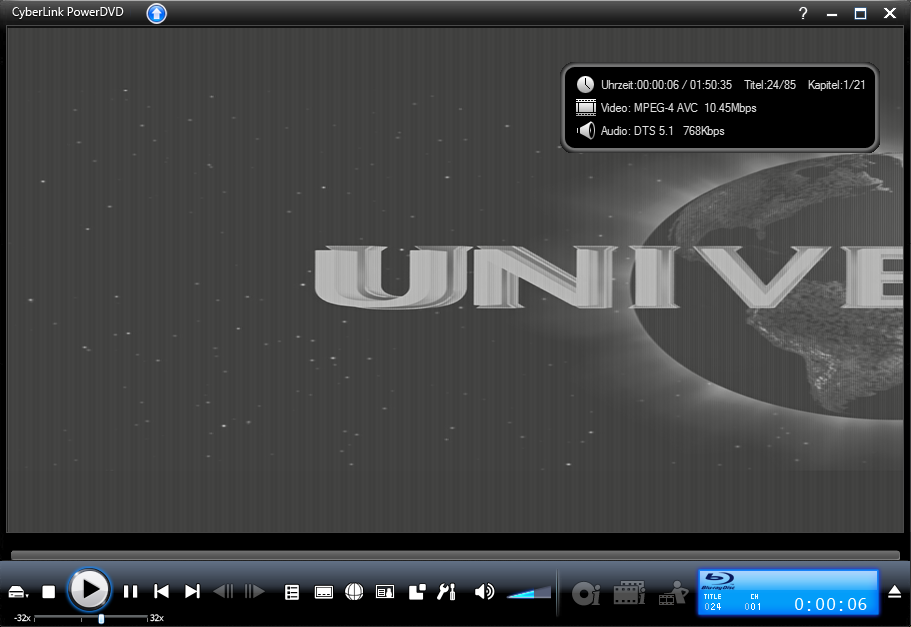Click the blue upgrade arrow icon
The image size is (911, 627).
coord(156,13)
